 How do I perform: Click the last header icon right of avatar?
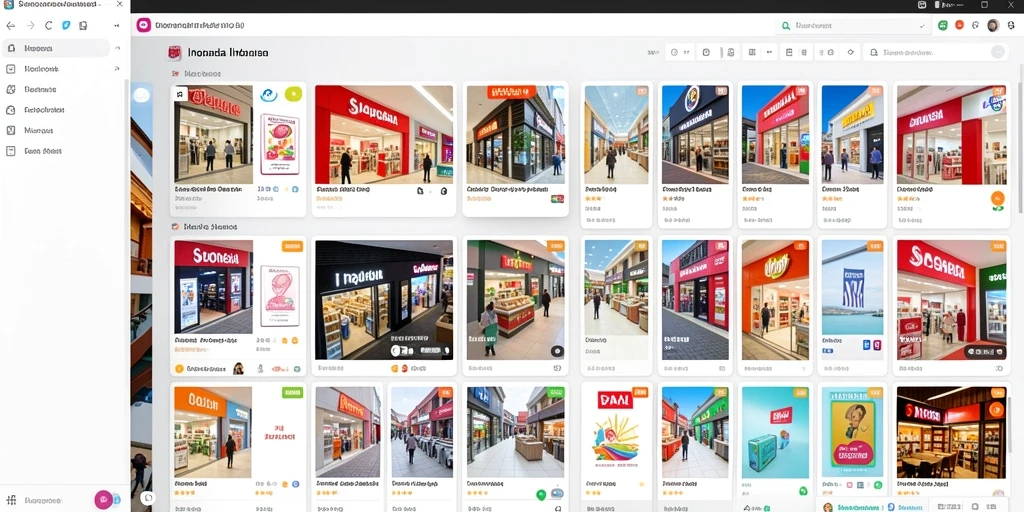tap(1011, 25)
